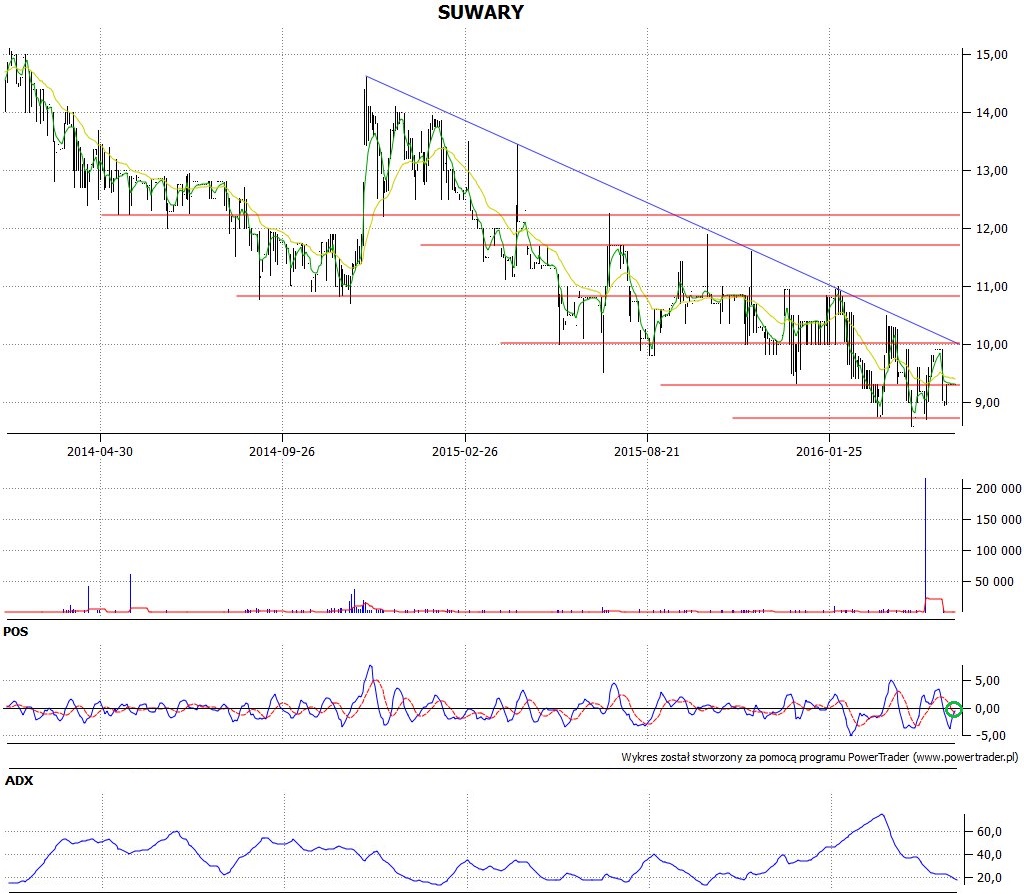Click the 13,00 price axis label

point(992,171)
